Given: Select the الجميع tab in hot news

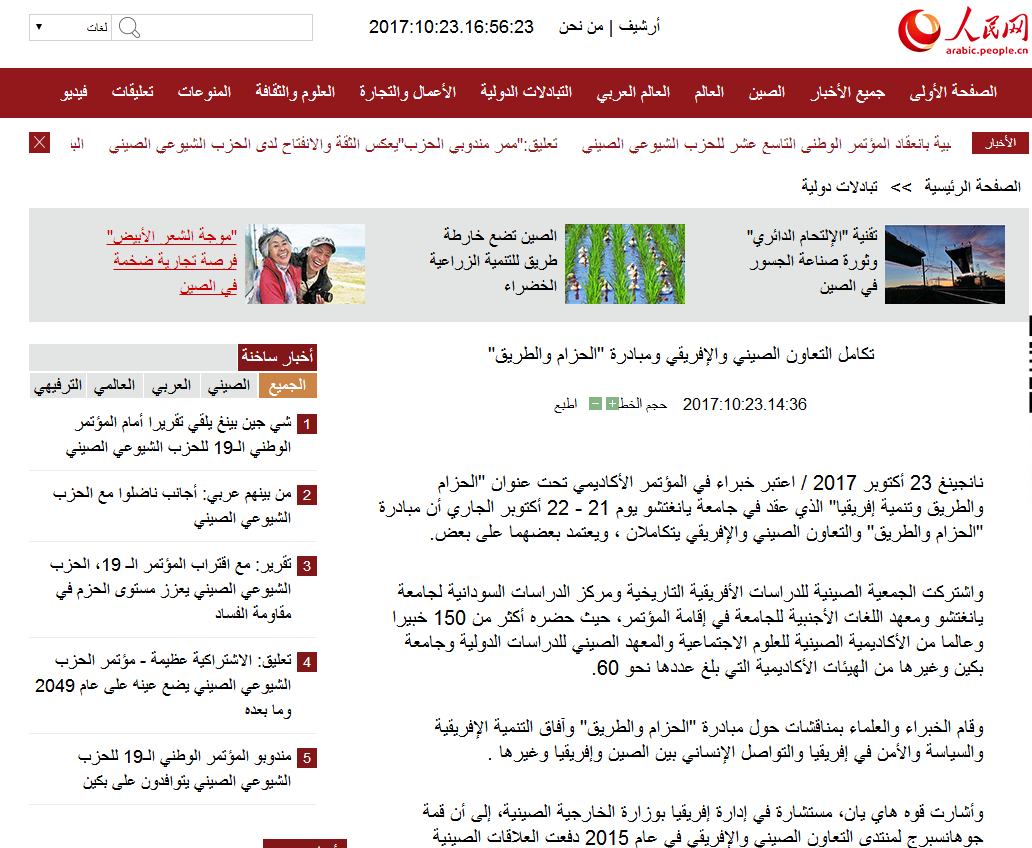Looking at the screenshot, I should click(x=287, y=386).
